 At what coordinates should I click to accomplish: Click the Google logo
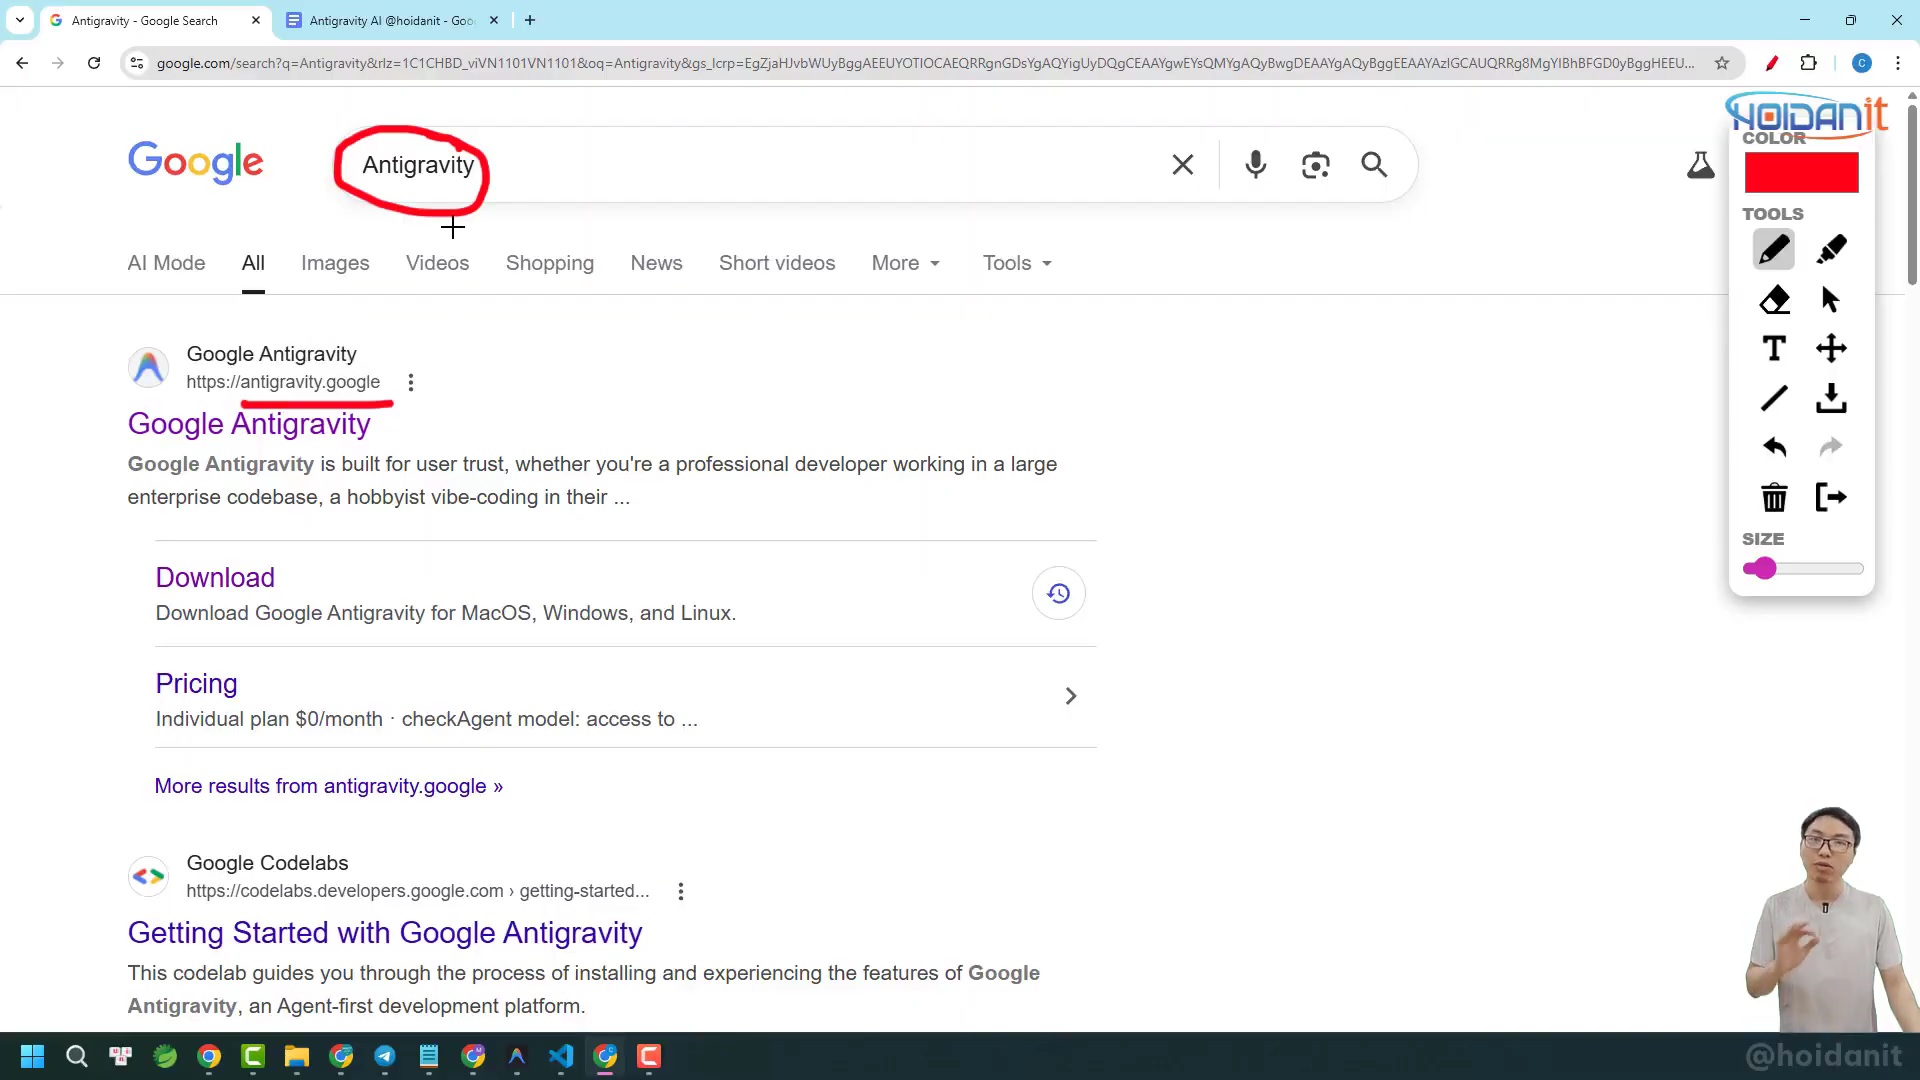195,162
